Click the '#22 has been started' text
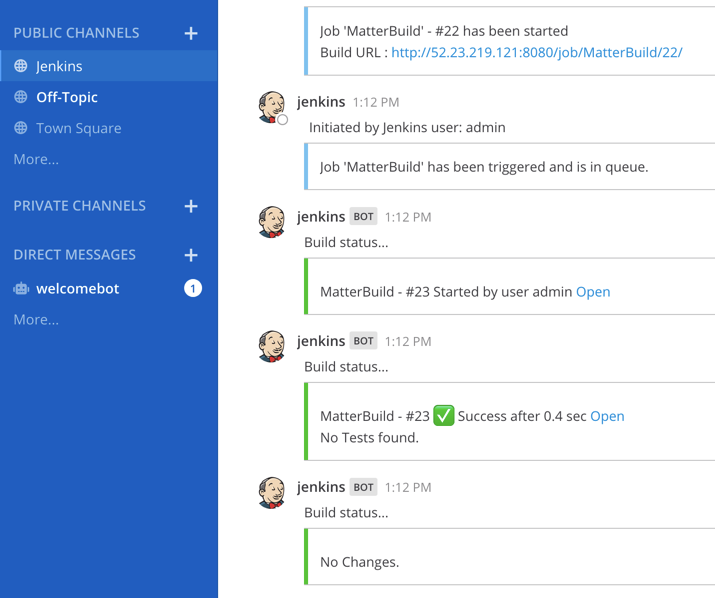 [x=502, y=31]
